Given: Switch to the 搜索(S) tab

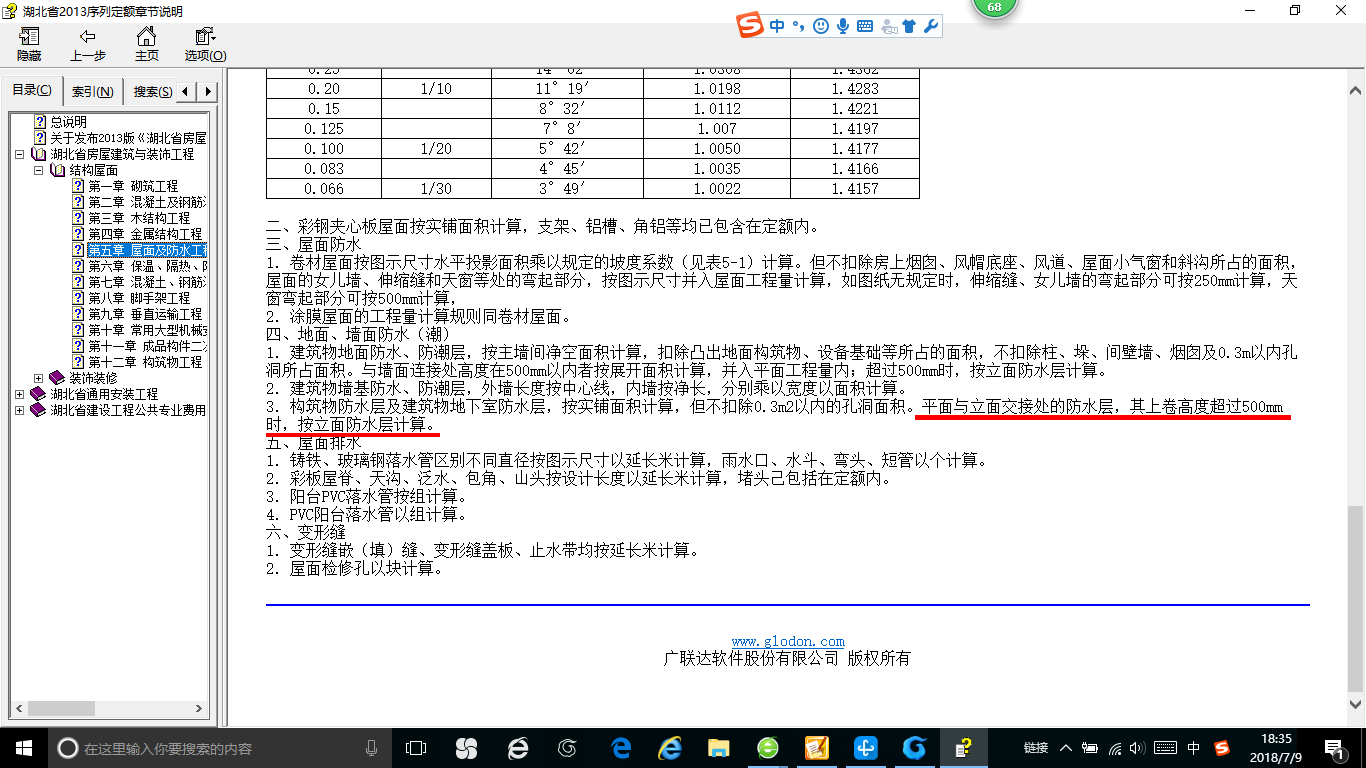Looking at the screenshot, I should click(152, 92).
